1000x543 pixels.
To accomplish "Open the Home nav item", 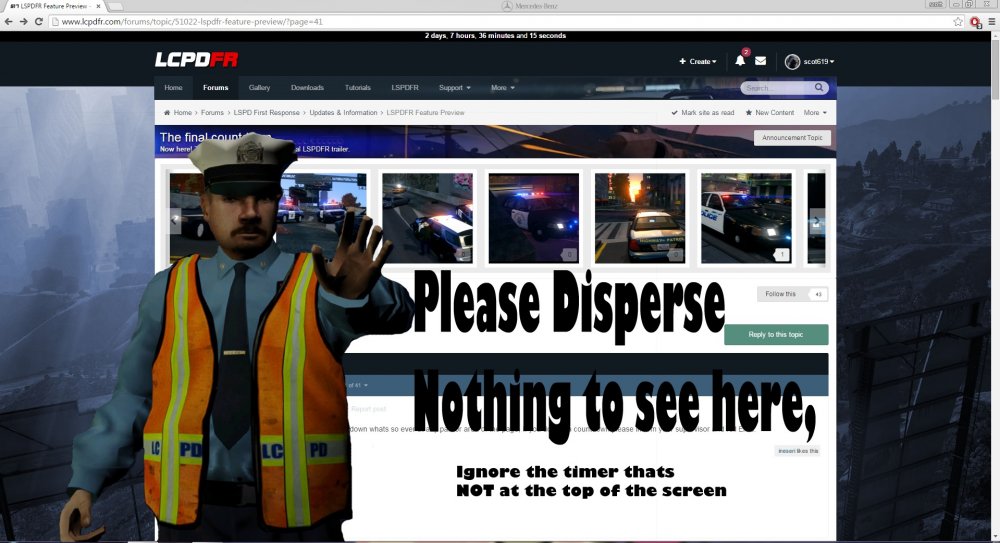I will click(x=173, y=87).
